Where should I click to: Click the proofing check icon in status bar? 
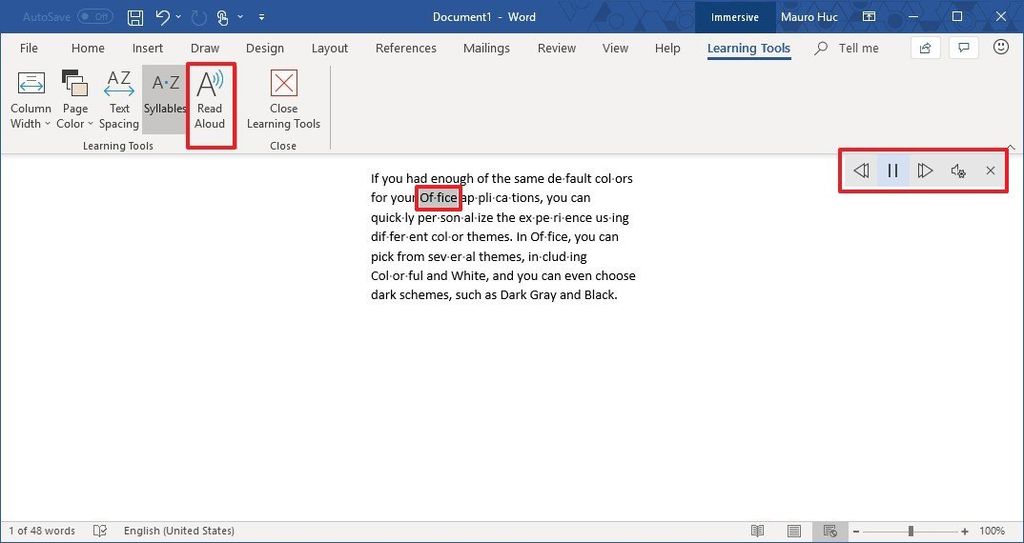[100, 531]
